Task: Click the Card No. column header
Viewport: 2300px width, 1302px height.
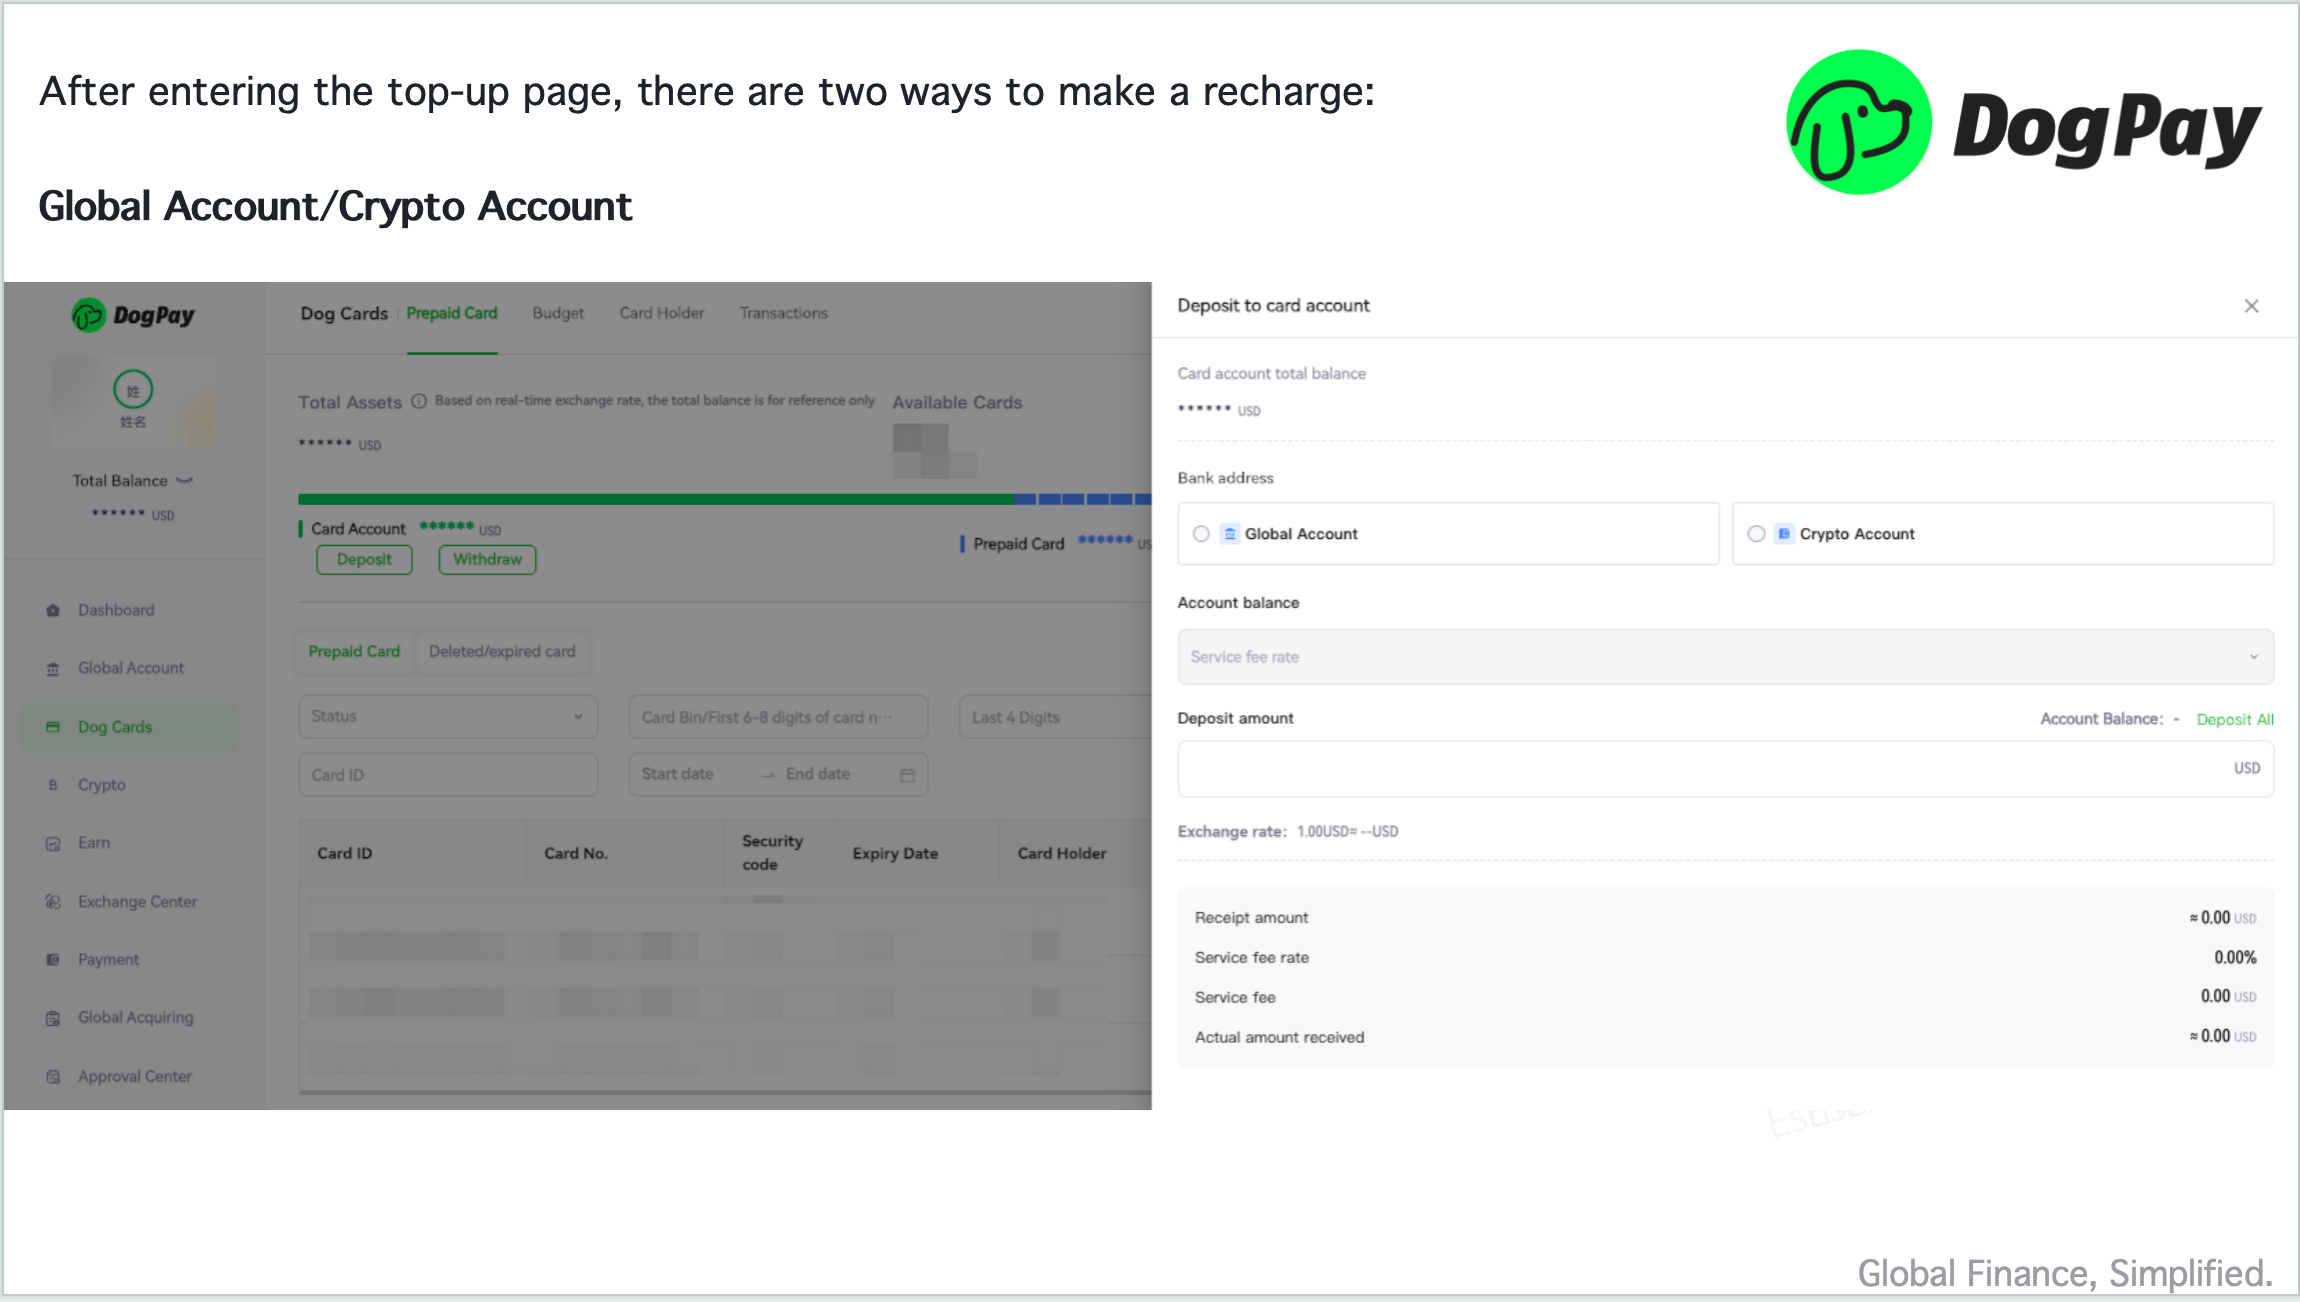Action: click(576, 854)
